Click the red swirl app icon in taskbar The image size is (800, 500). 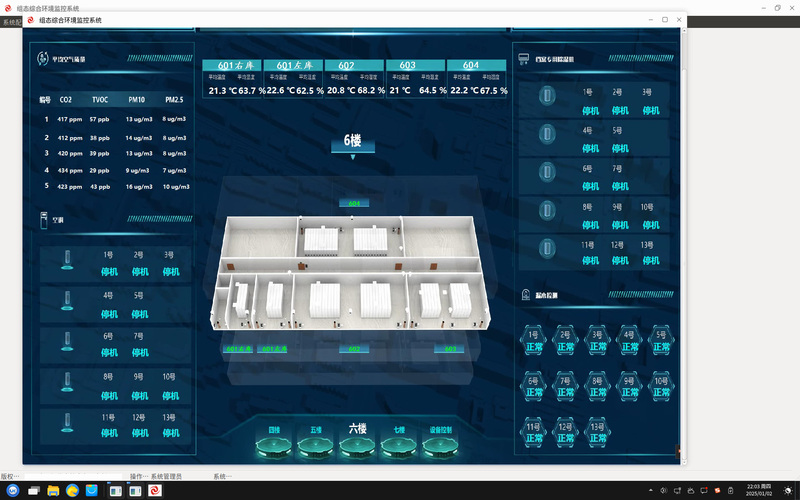coord(155,491)
